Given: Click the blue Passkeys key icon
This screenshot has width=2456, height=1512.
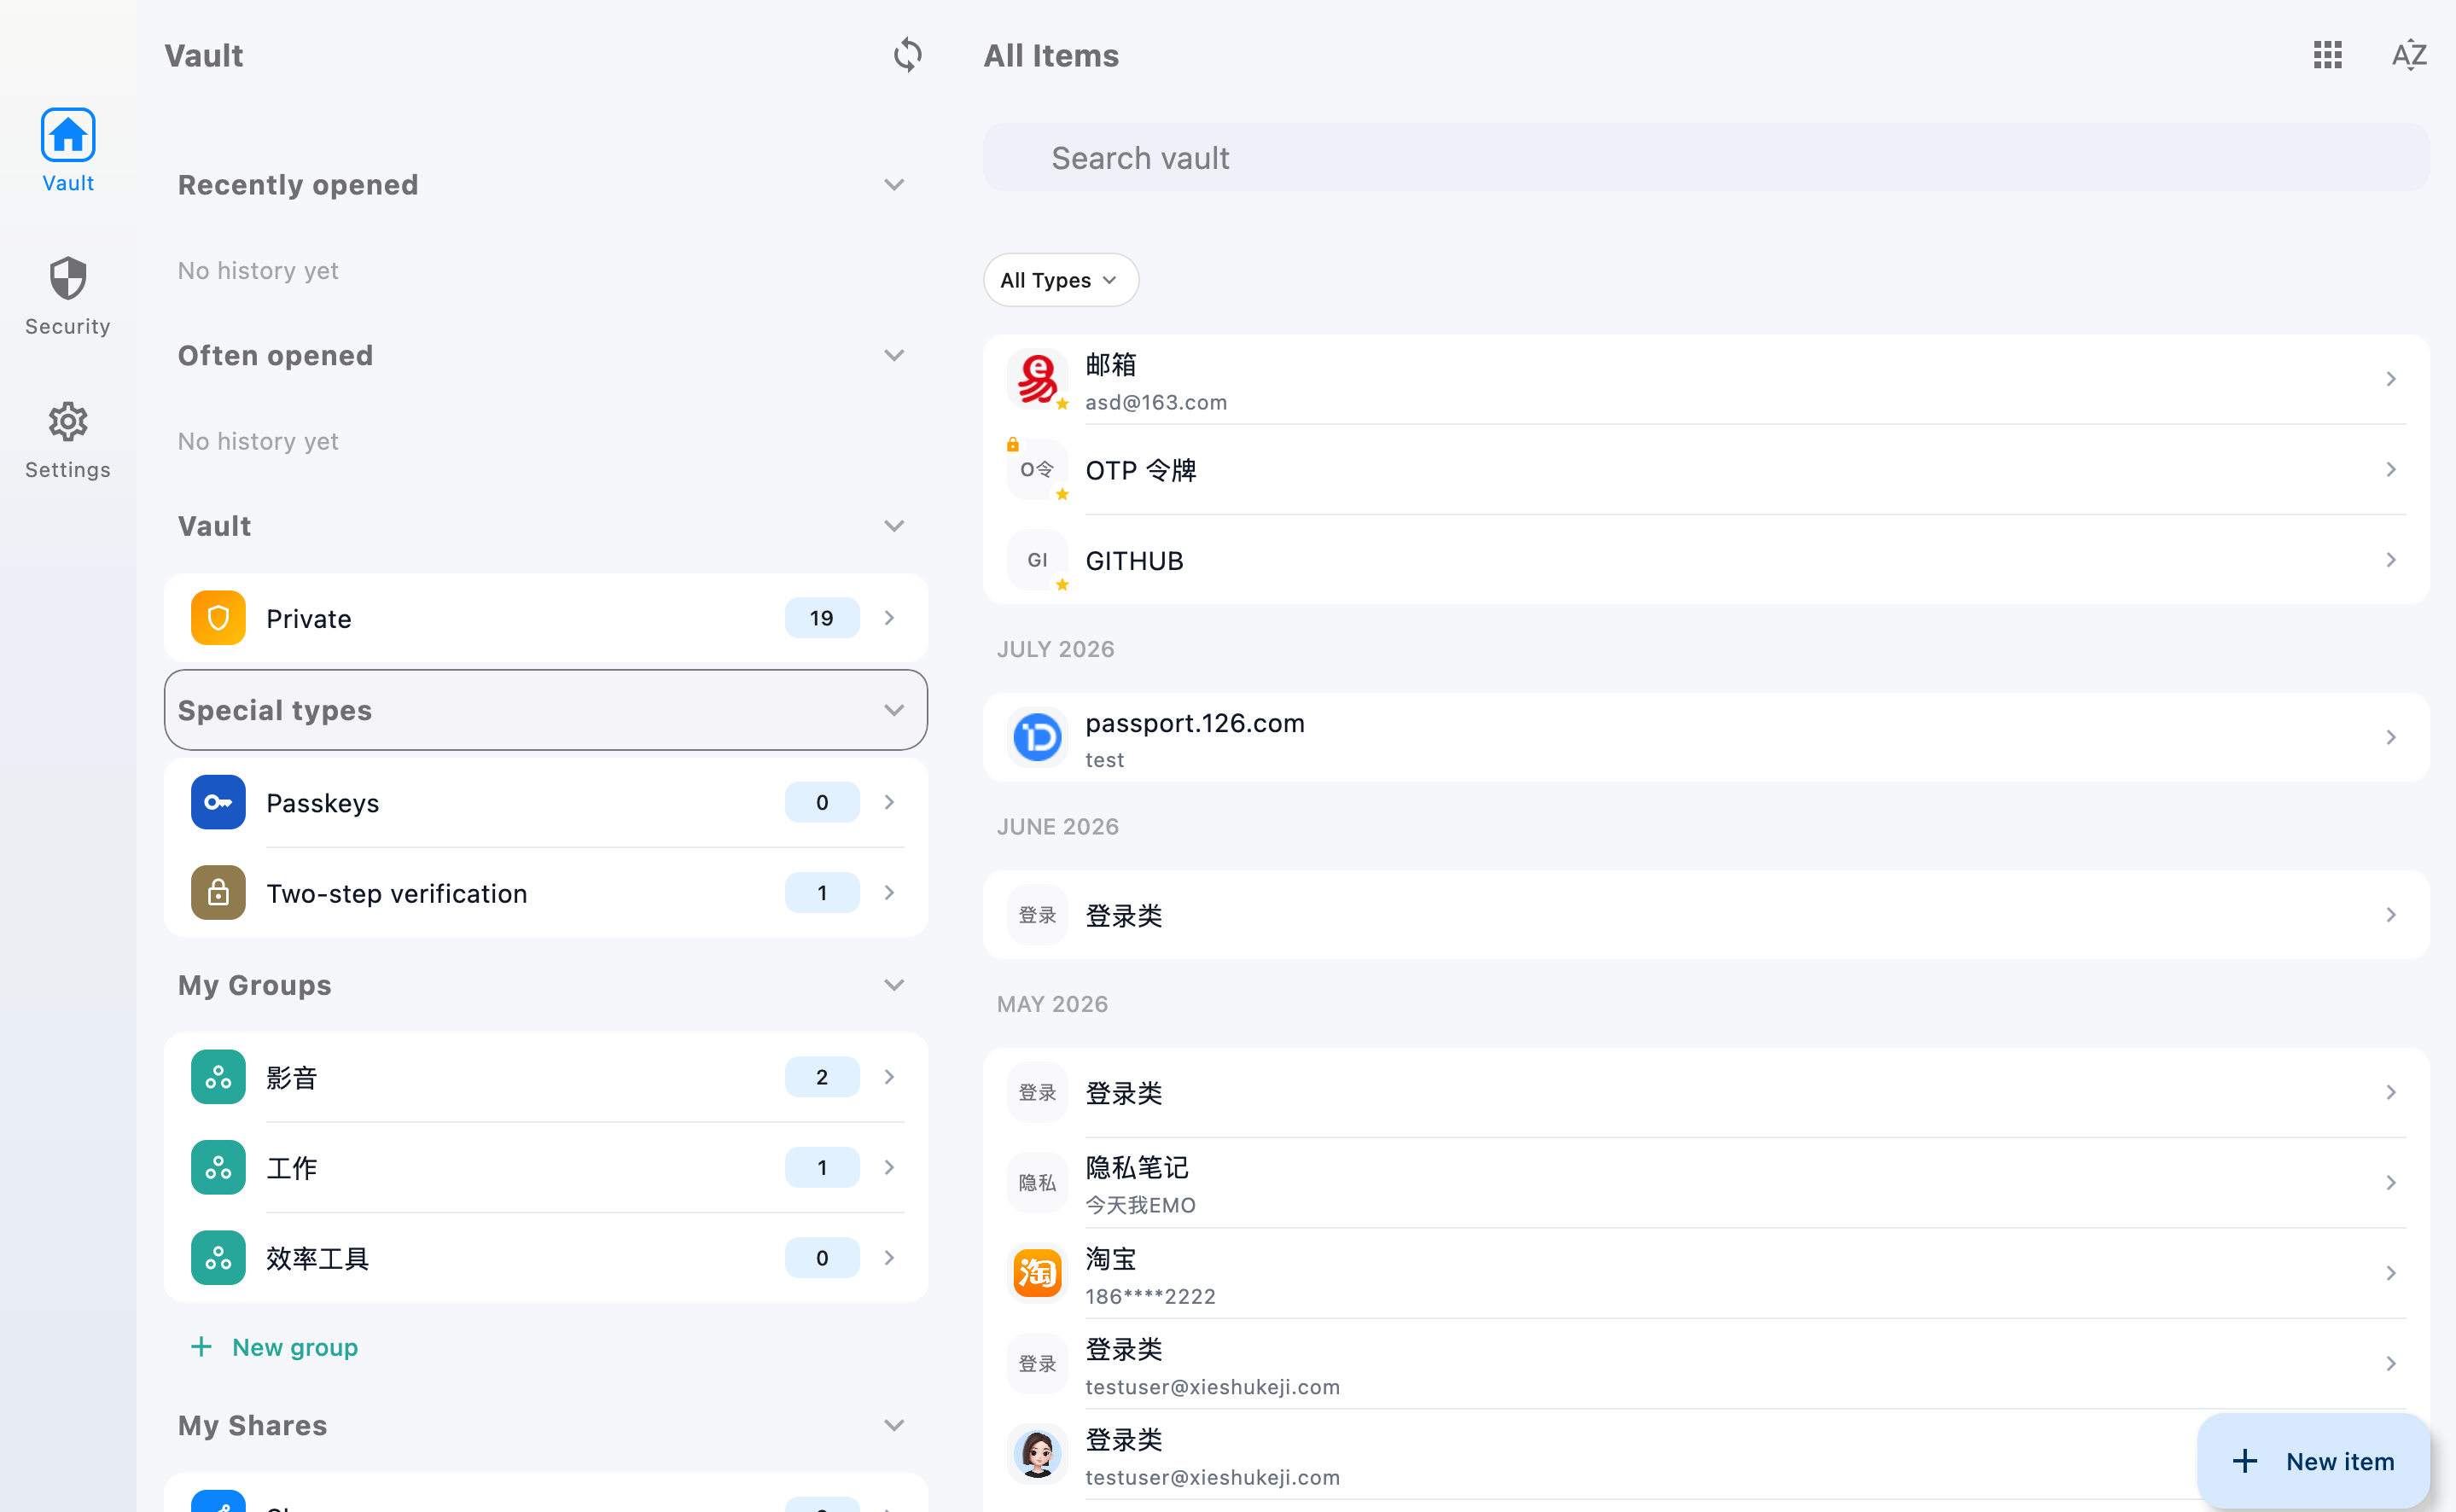Looking at the screenshot, I should click(x=218, y=802).
